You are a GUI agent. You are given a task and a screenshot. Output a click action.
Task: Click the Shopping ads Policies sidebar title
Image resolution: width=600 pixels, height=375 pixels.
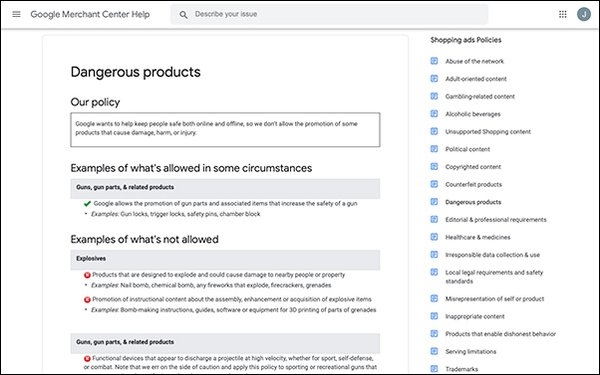[x=466, y=40]
